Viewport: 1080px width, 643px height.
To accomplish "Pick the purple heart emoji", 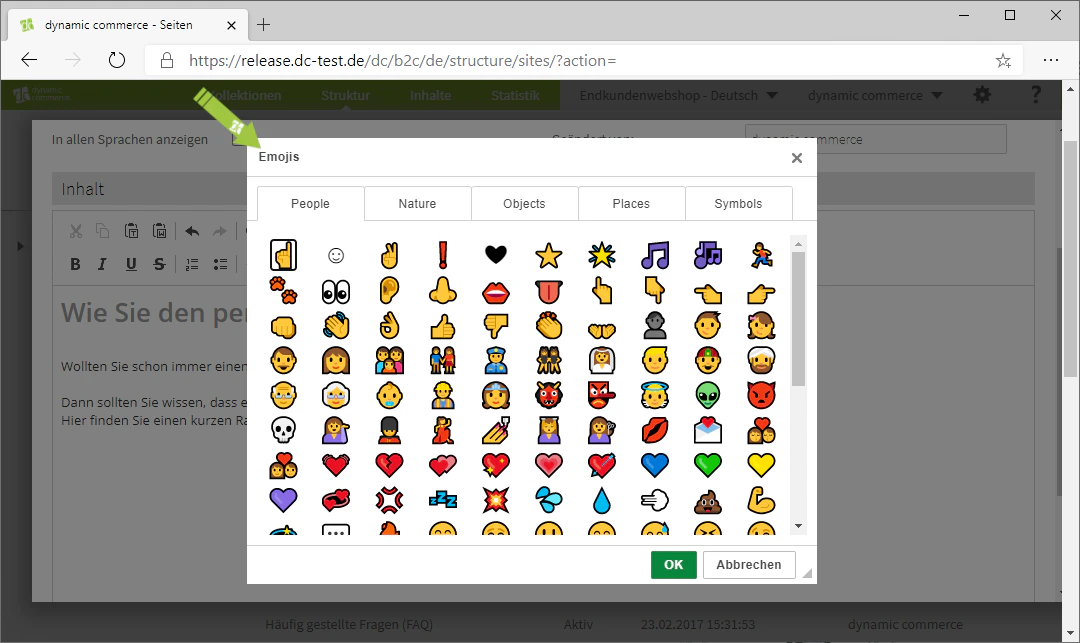I will 283,500.
